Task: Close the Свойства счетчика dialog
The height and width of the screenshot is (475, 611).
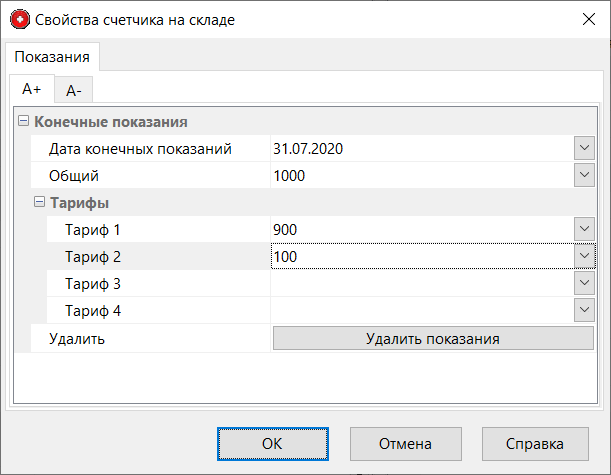Action: [x=587, y=19]
